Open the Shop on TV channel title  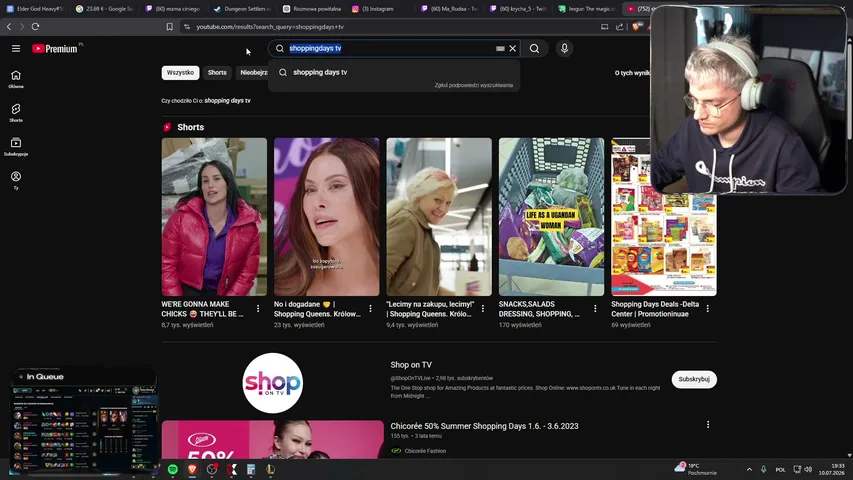tap(411, 365)
